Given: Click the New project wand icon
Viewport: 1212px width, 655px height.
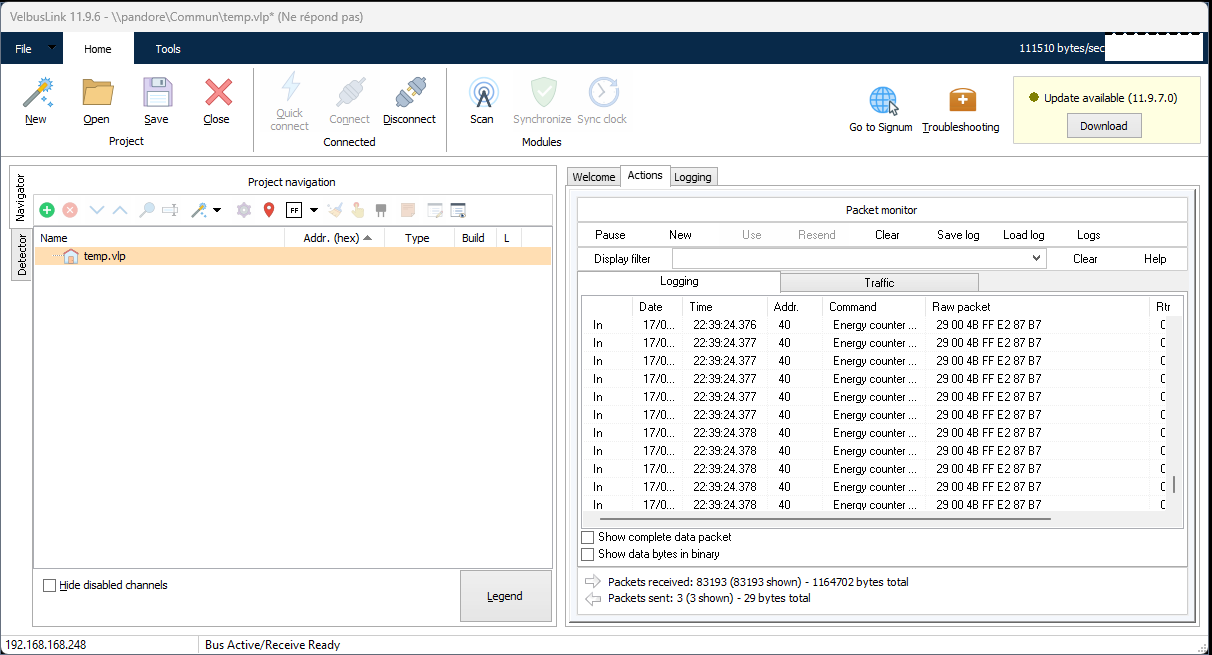Looking at the screenshot, I should 37,94.
